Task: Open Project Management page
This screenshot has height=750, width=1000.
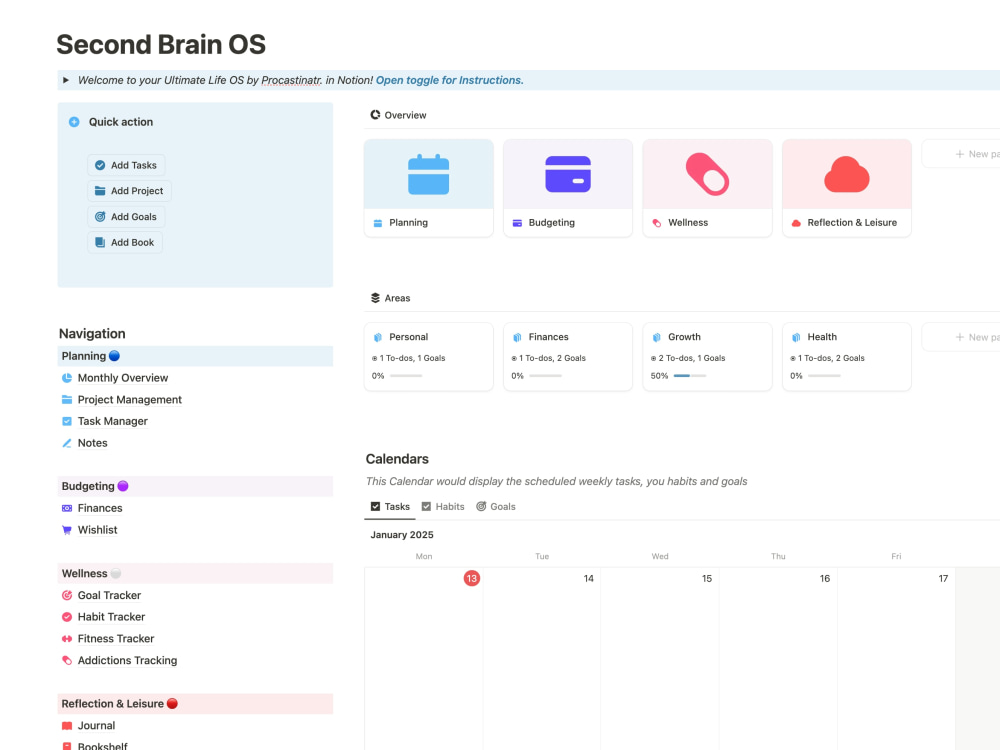Action: (x=129, y=400)
